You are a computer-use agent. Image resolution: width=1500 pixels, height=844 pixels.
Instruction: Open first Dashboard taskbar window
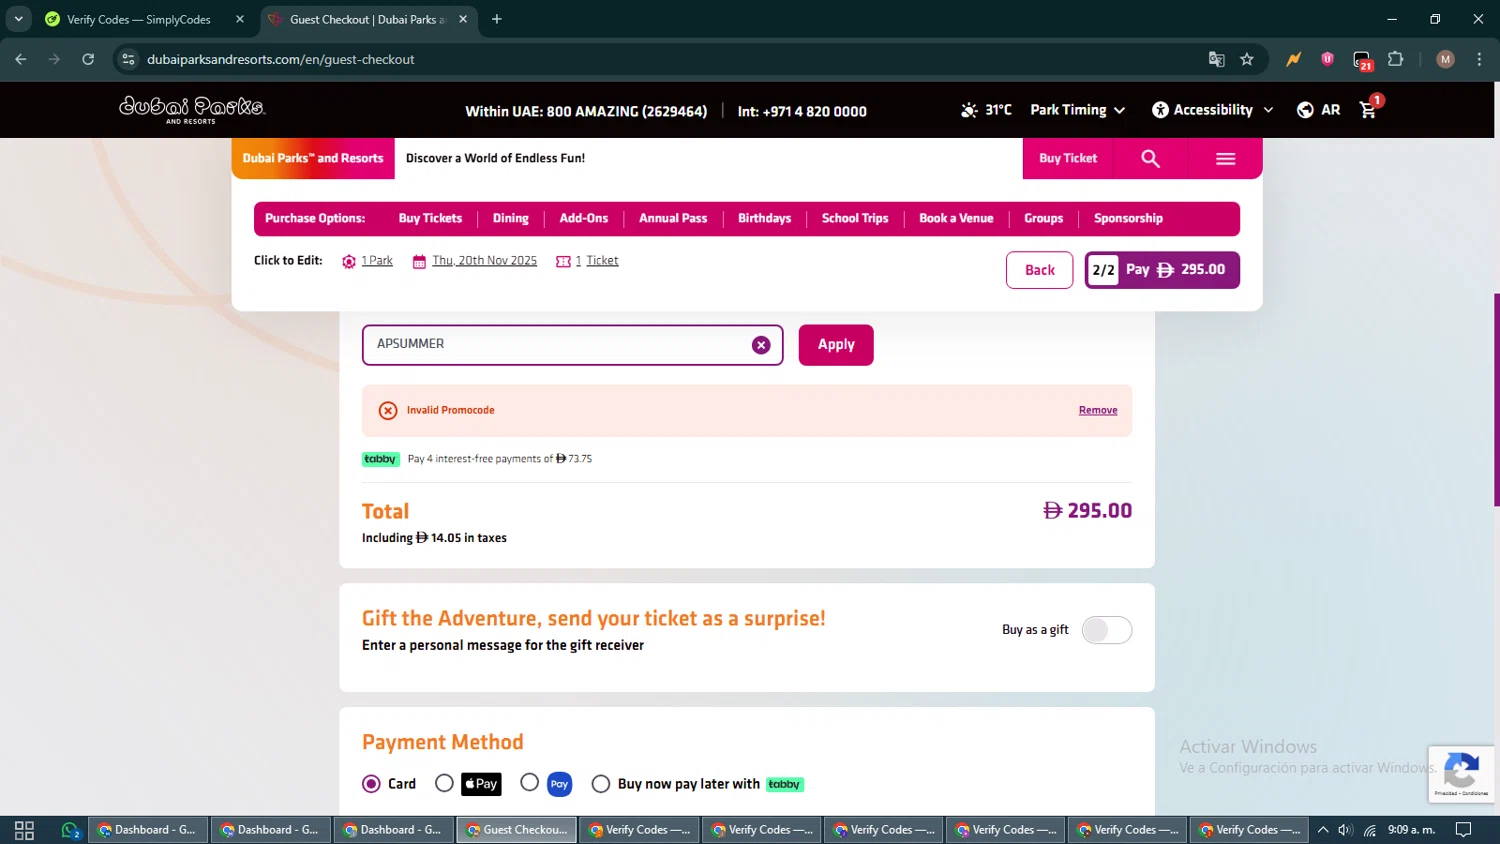(x=149, y=830)
